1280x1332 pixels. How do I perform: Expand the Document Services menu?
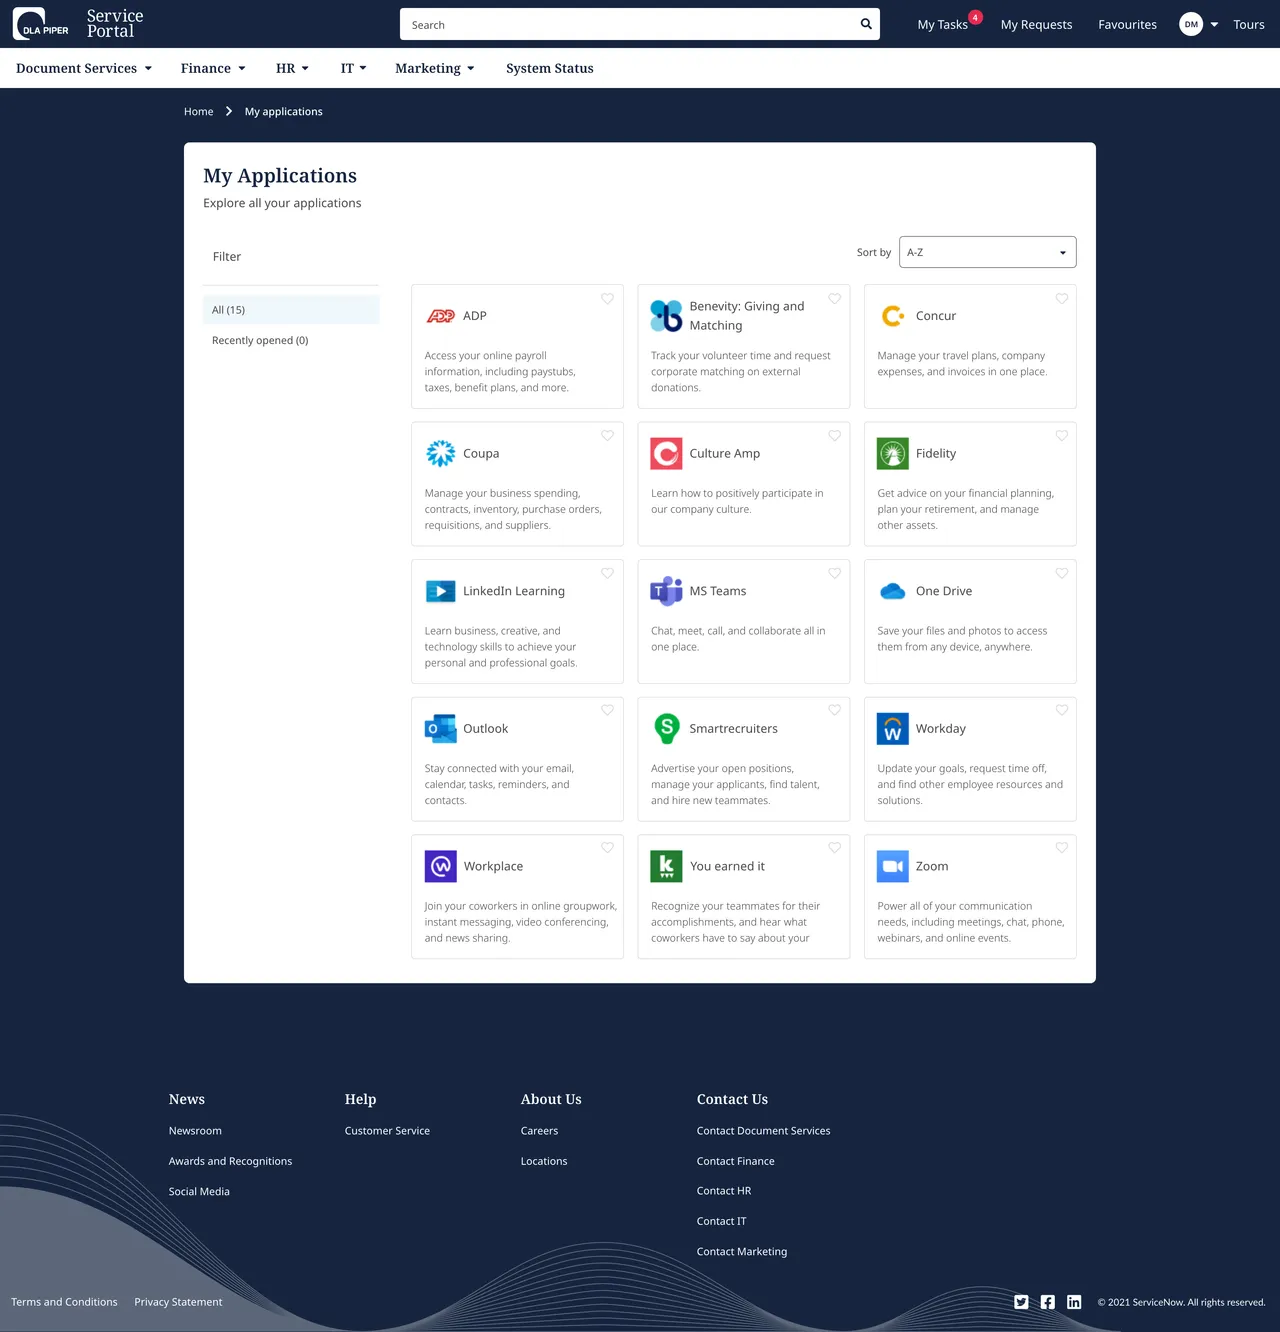(x=84, y=68)
